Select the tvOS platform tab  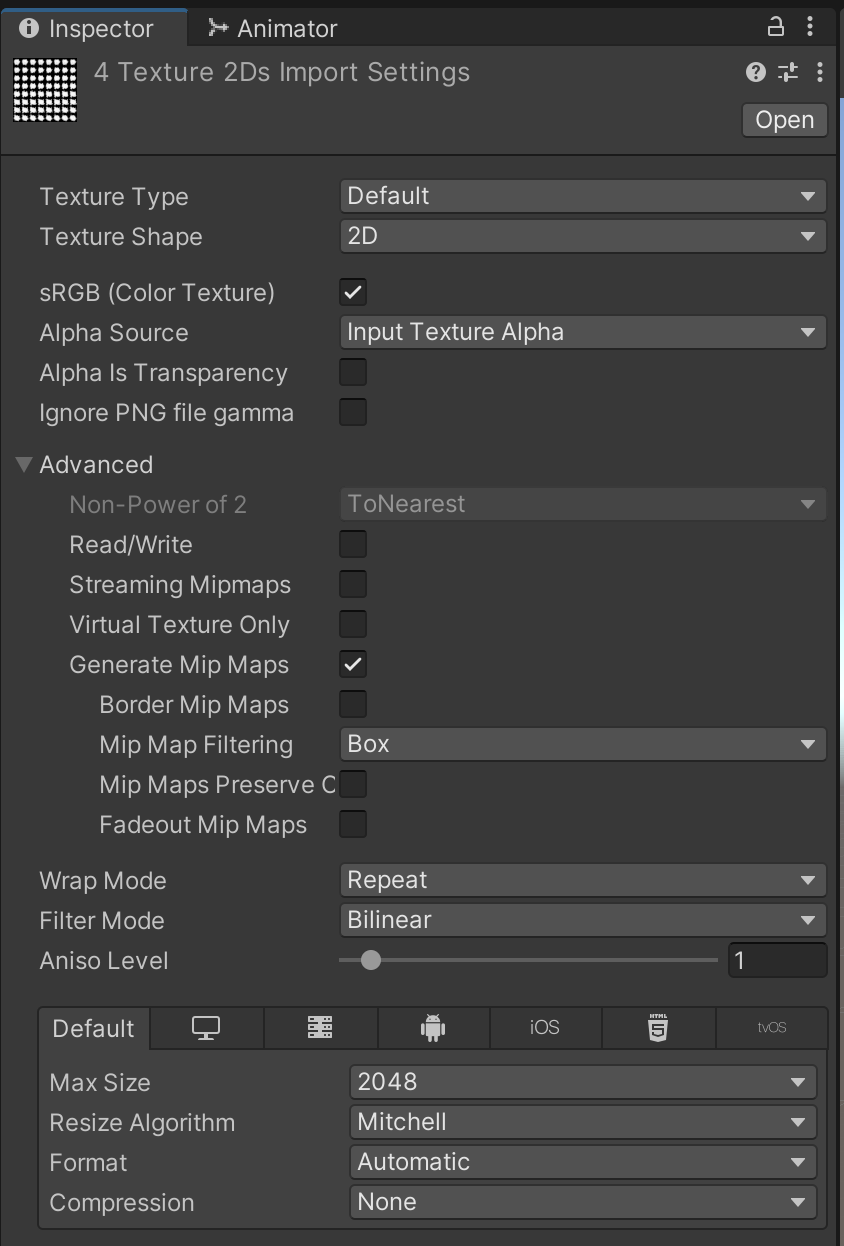coord(771,1028)
